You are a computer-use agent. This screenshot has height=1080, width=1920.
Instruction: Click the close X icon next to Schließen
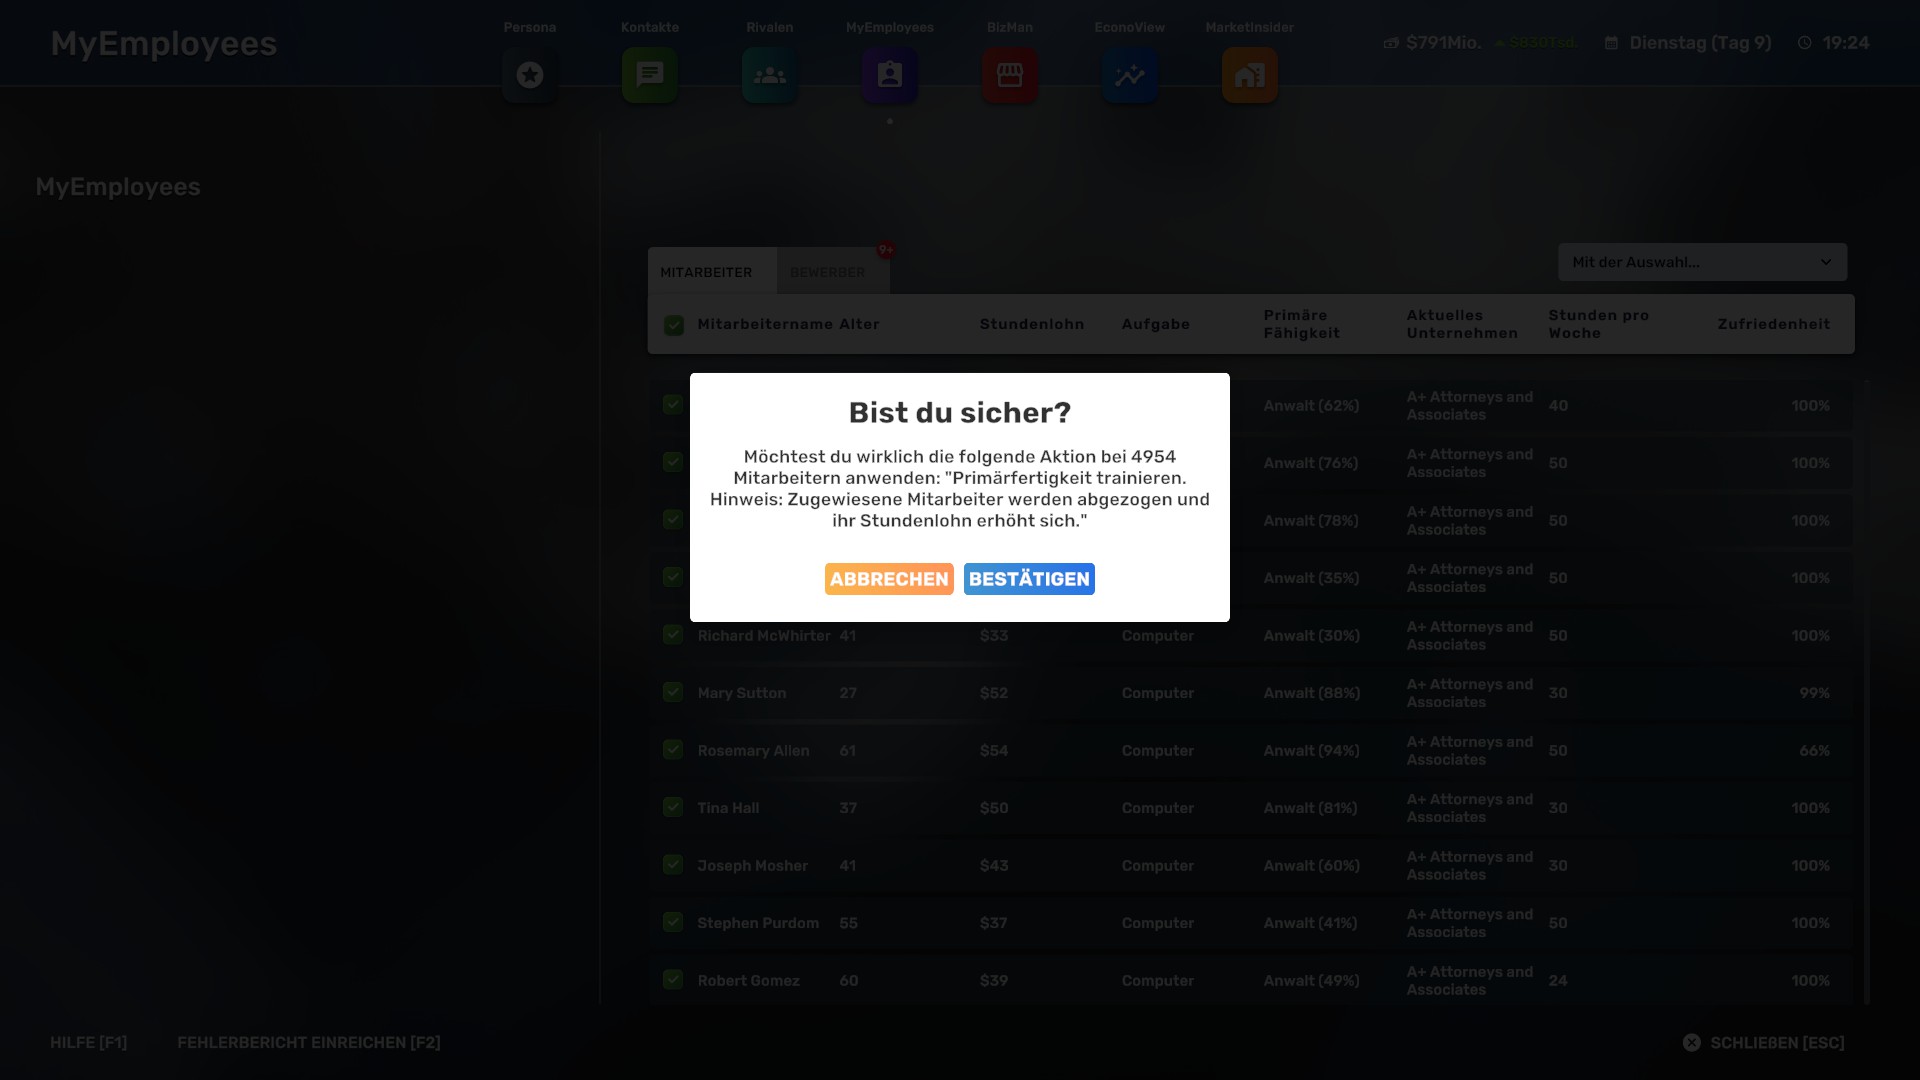(x=1691, y=1042)
